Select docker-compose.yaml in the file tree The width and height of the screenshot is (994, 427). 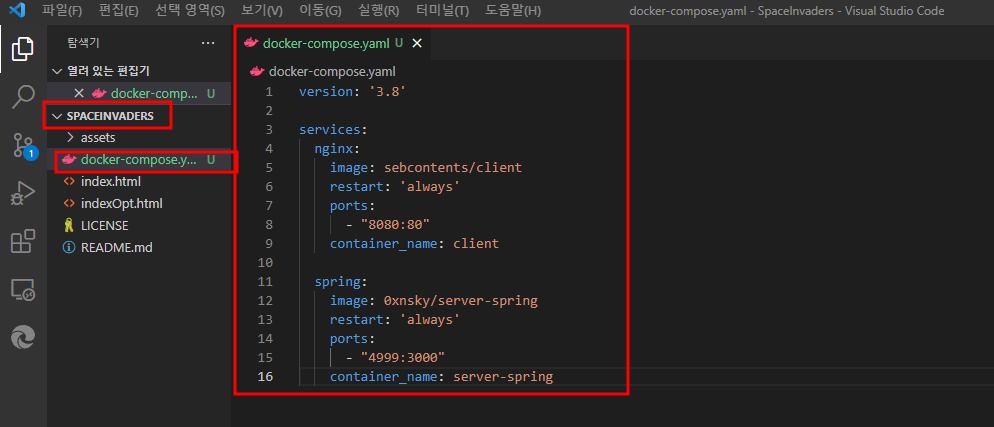click(x=139, y=160)
